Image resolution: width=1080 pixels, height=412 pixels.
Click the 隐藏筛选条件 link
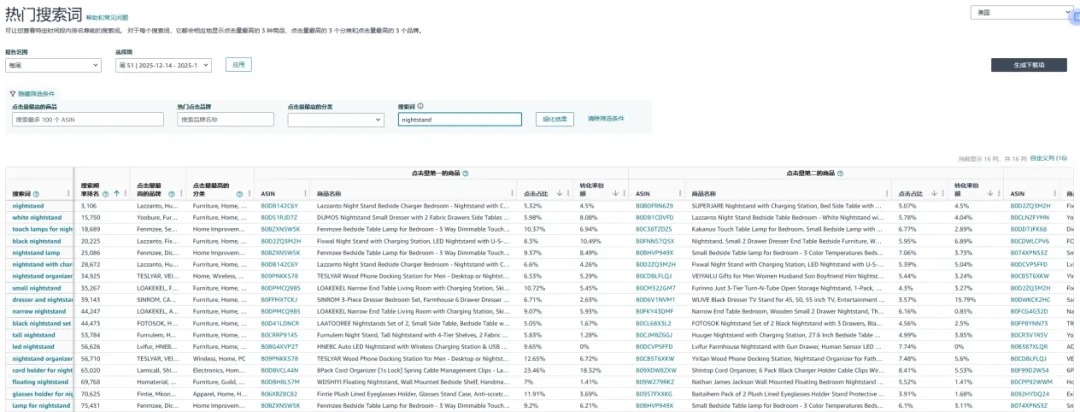(37, 93)
